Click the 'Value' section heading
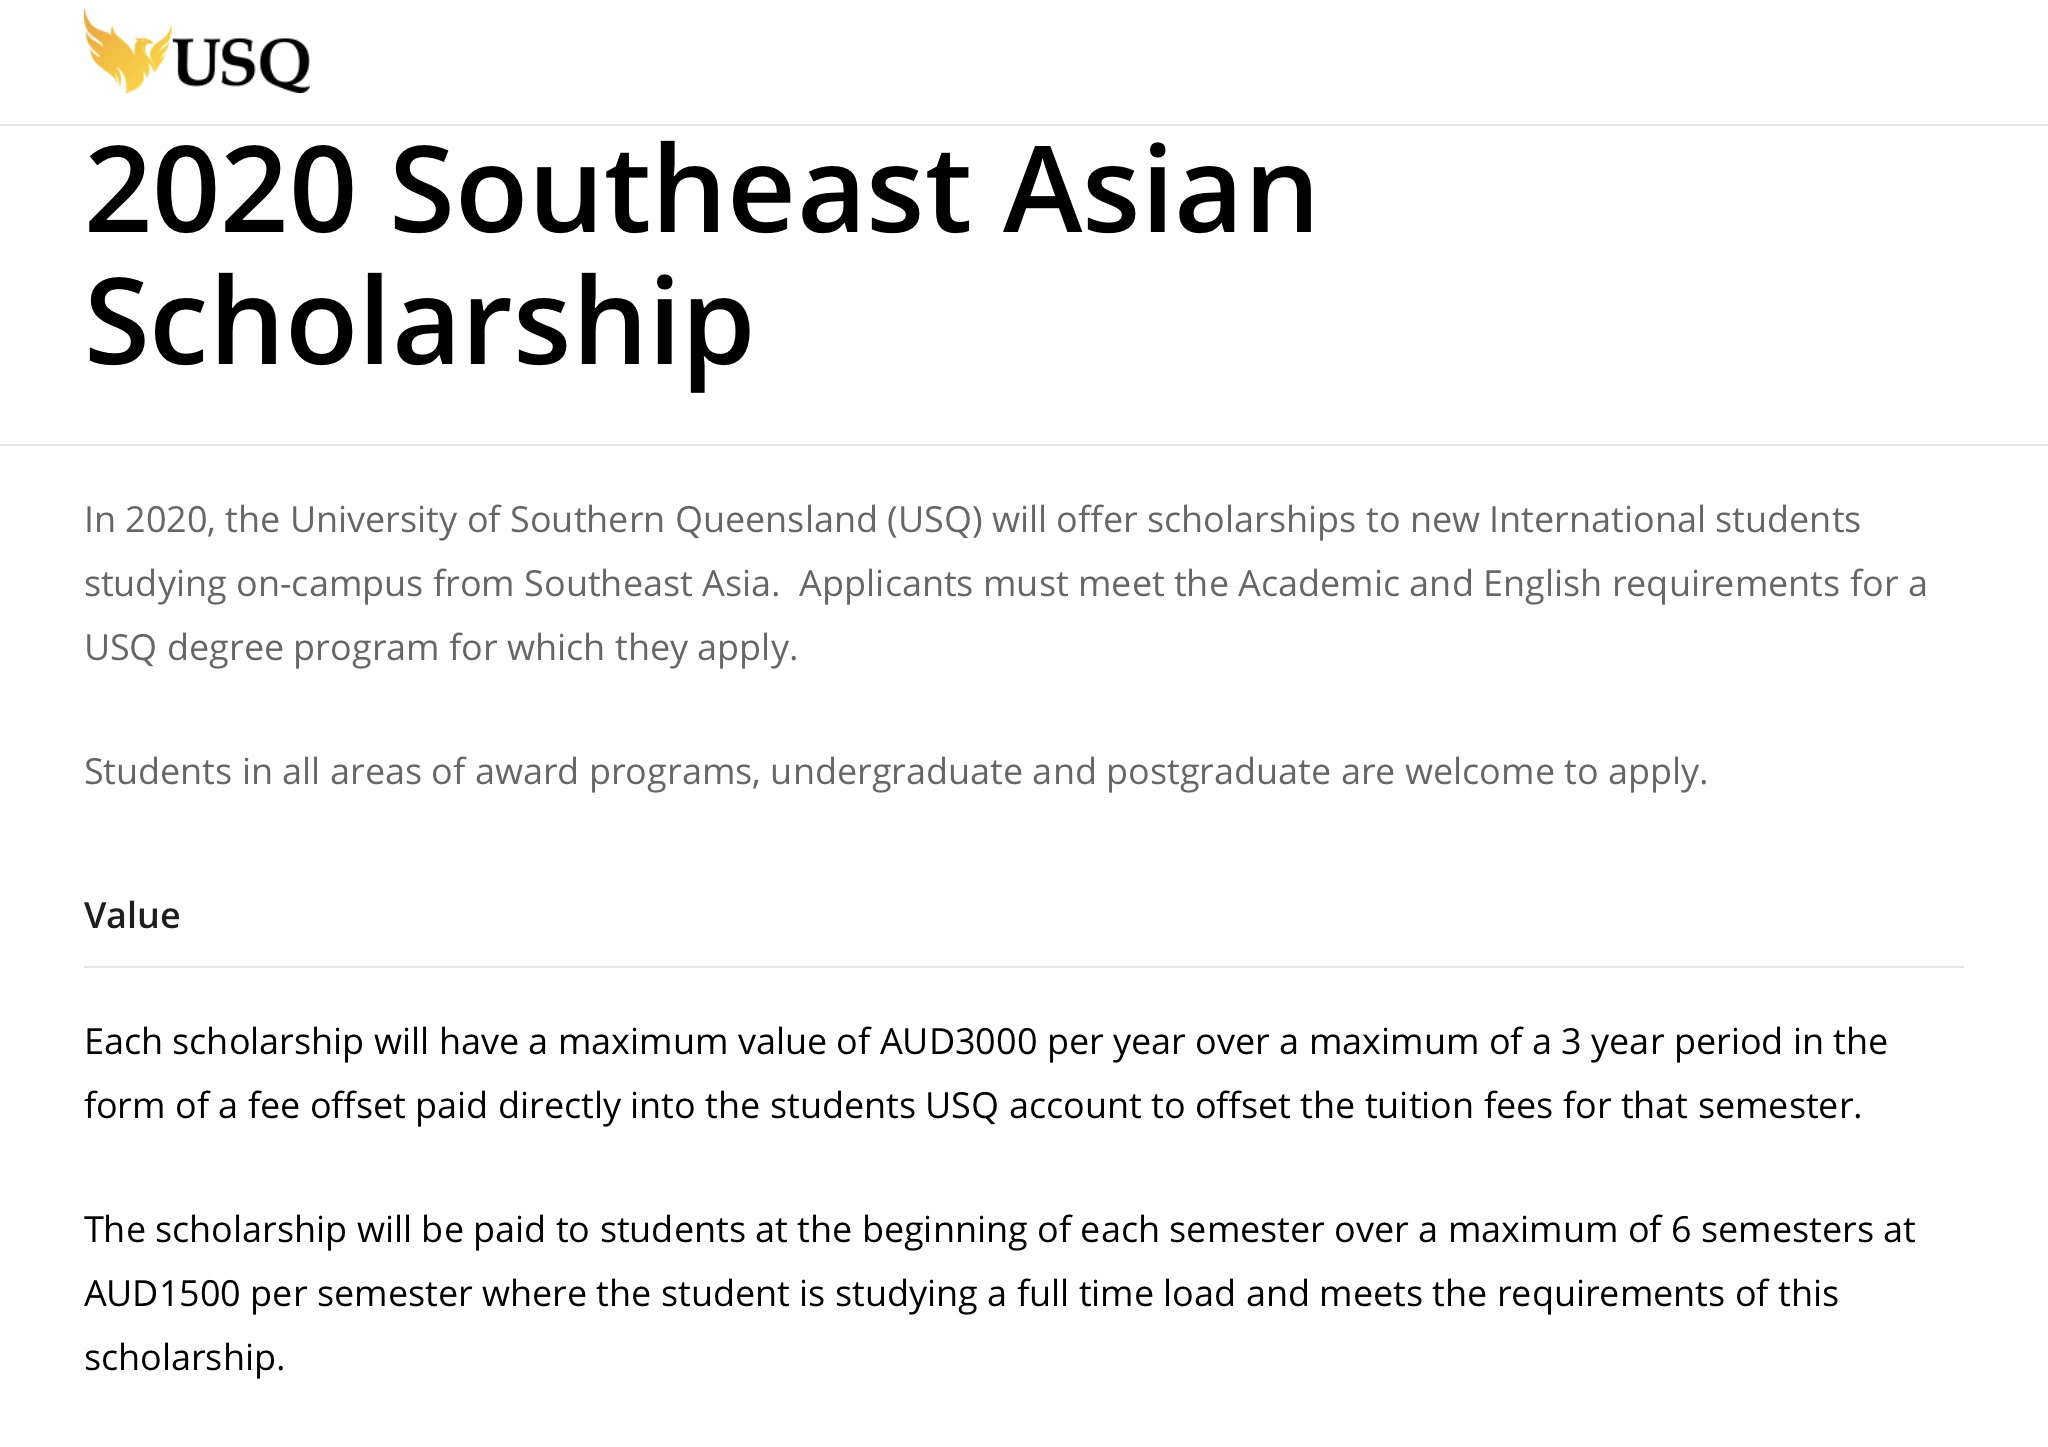 tap(132, 915)
